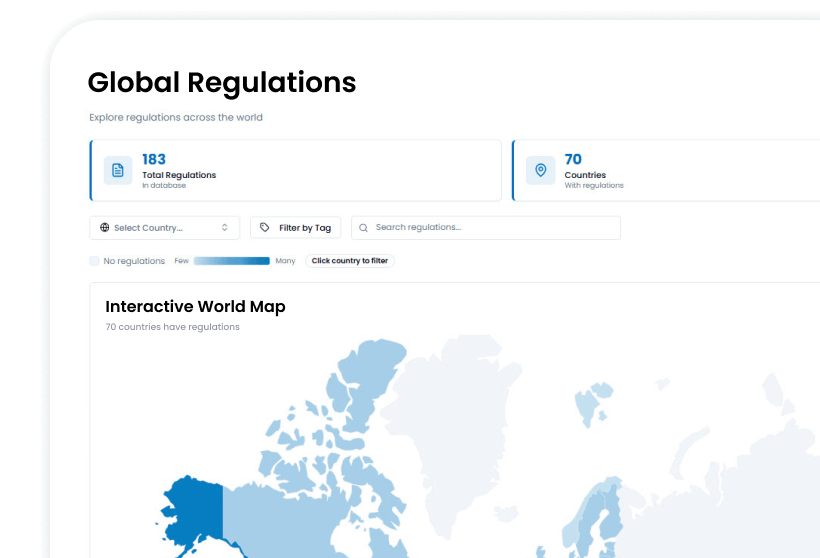
Task: Click the Interactive World Map title
Action: (195, 306)
